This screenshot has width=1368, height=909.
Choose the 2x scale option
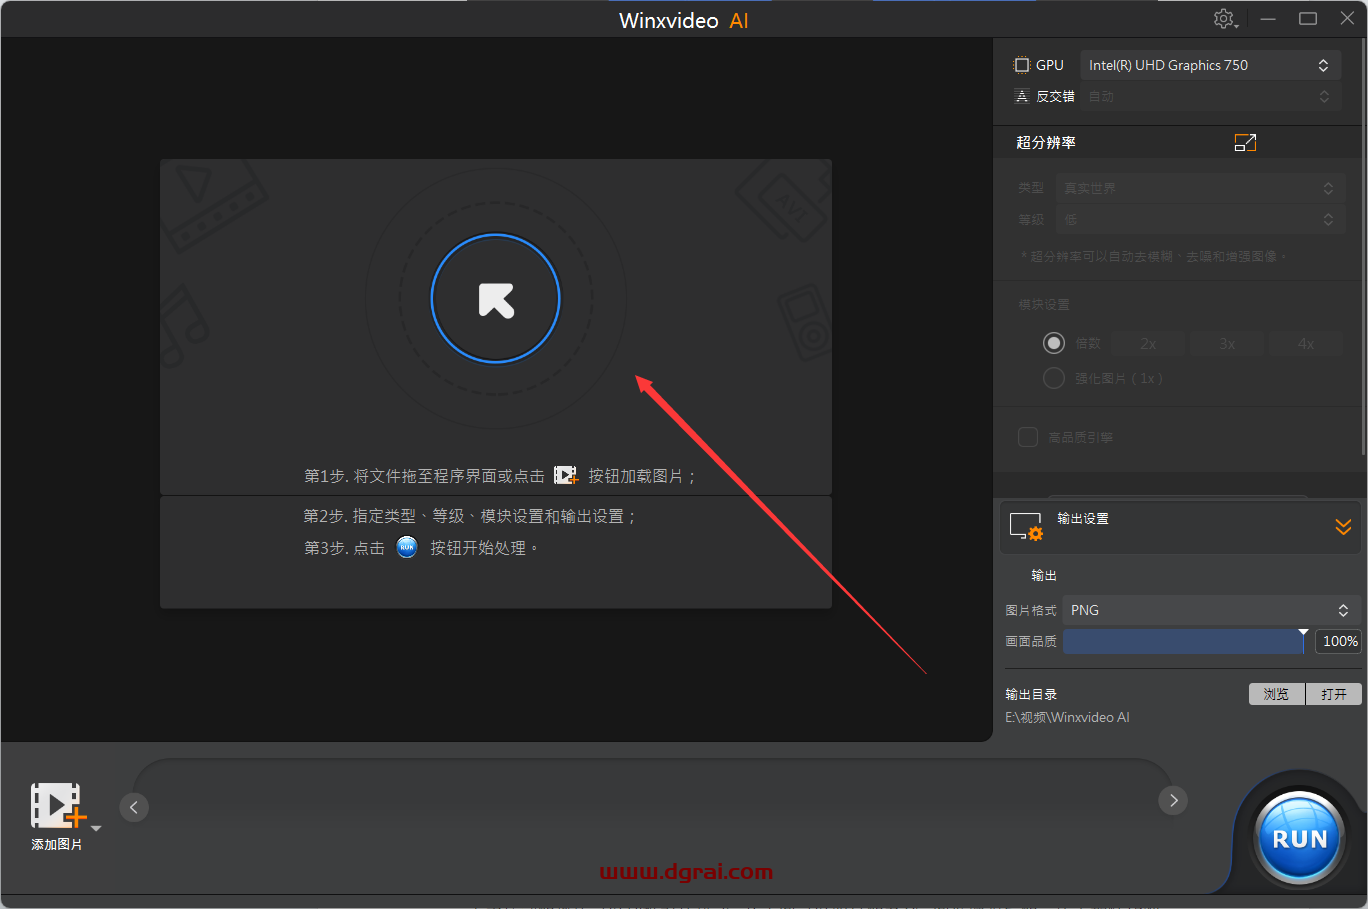pyautogui.click(x=1148, y=343)
